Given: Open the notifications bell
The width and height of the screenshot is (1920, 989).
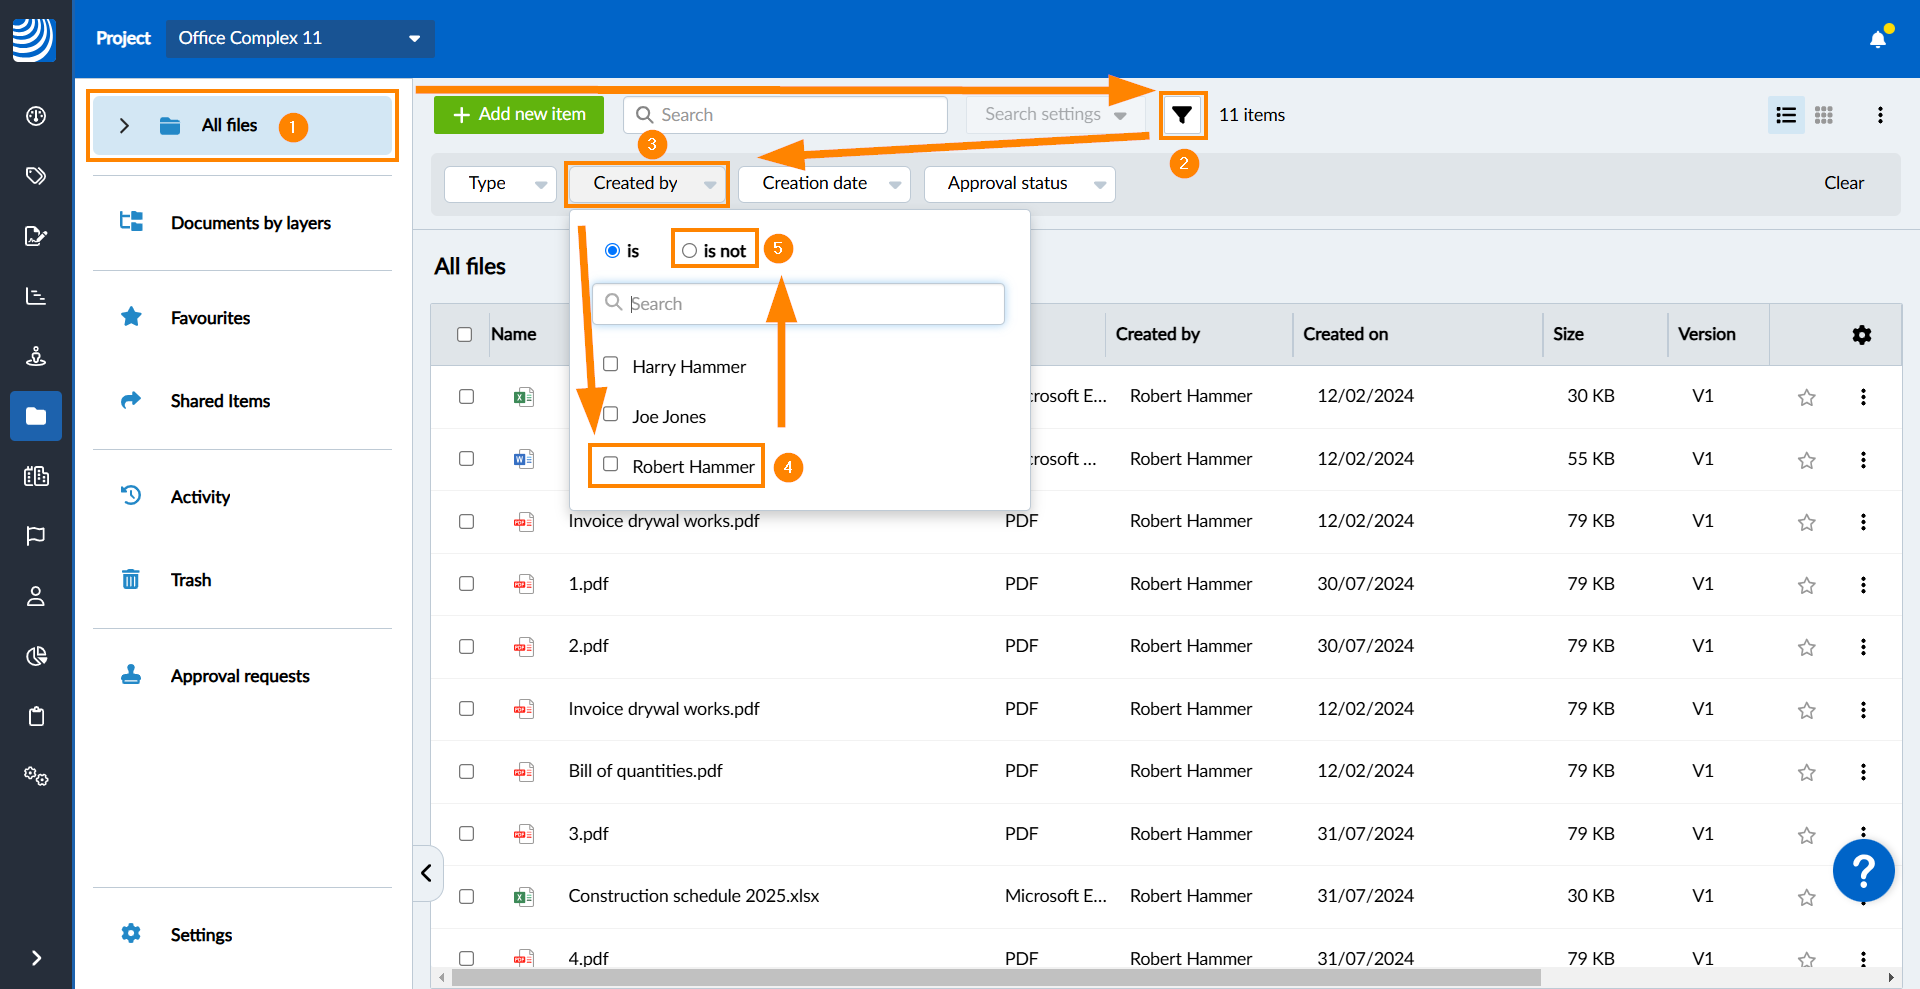Looking at the screenshot, I should [1878, 39].
